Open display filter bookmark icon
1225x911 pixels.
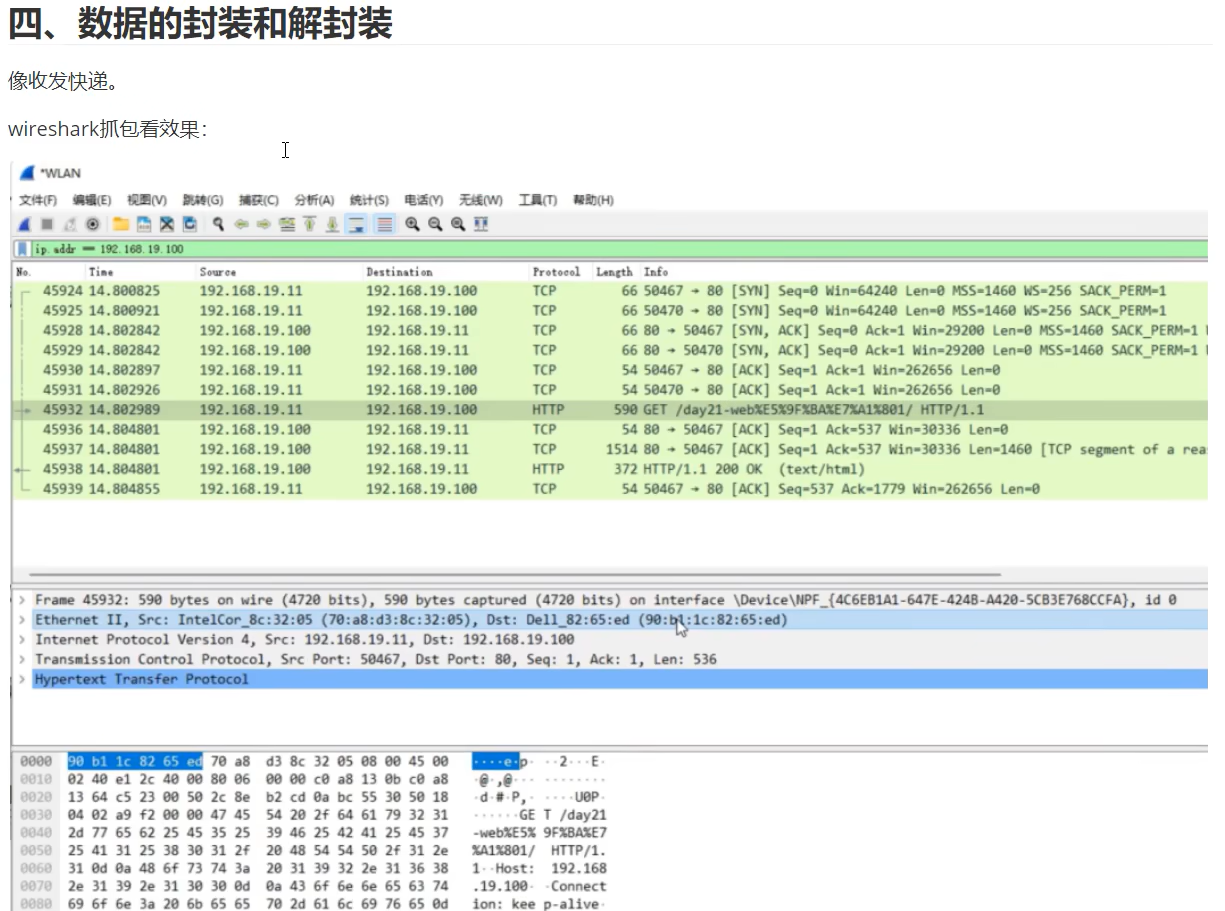(x=22, y=249)
